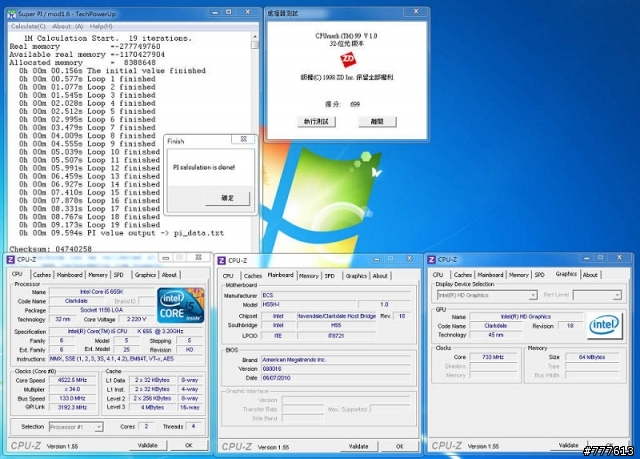Click the Socket 1156 LGA package field
The image size is (640, 459).
point(102,310)
